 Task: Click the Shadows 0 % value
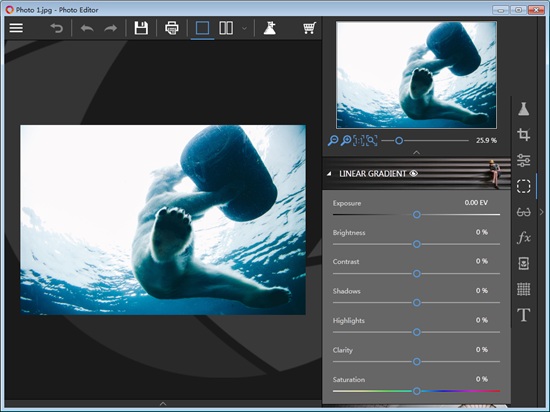click(x=482, y=291)
